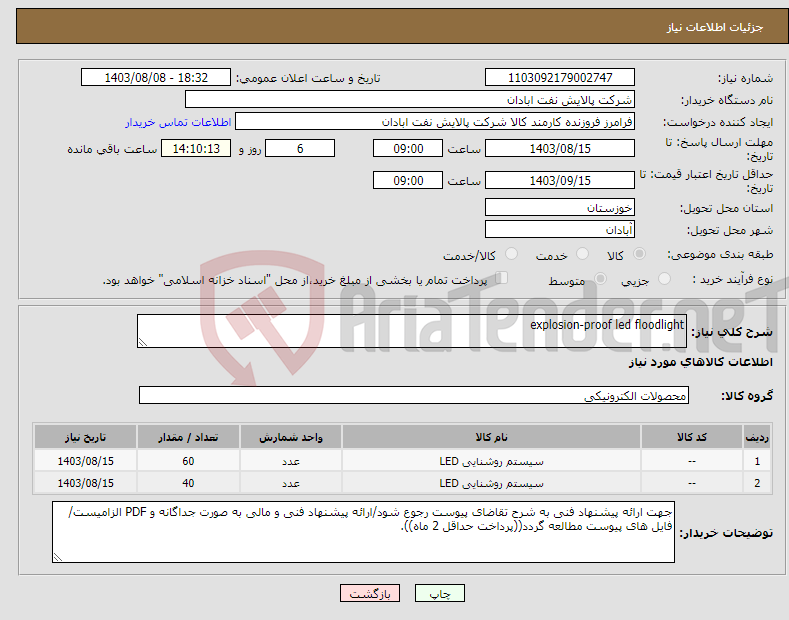Click price validity time 09:00 field
Viewport: 789px width, 620px height.
pos(408,180)
